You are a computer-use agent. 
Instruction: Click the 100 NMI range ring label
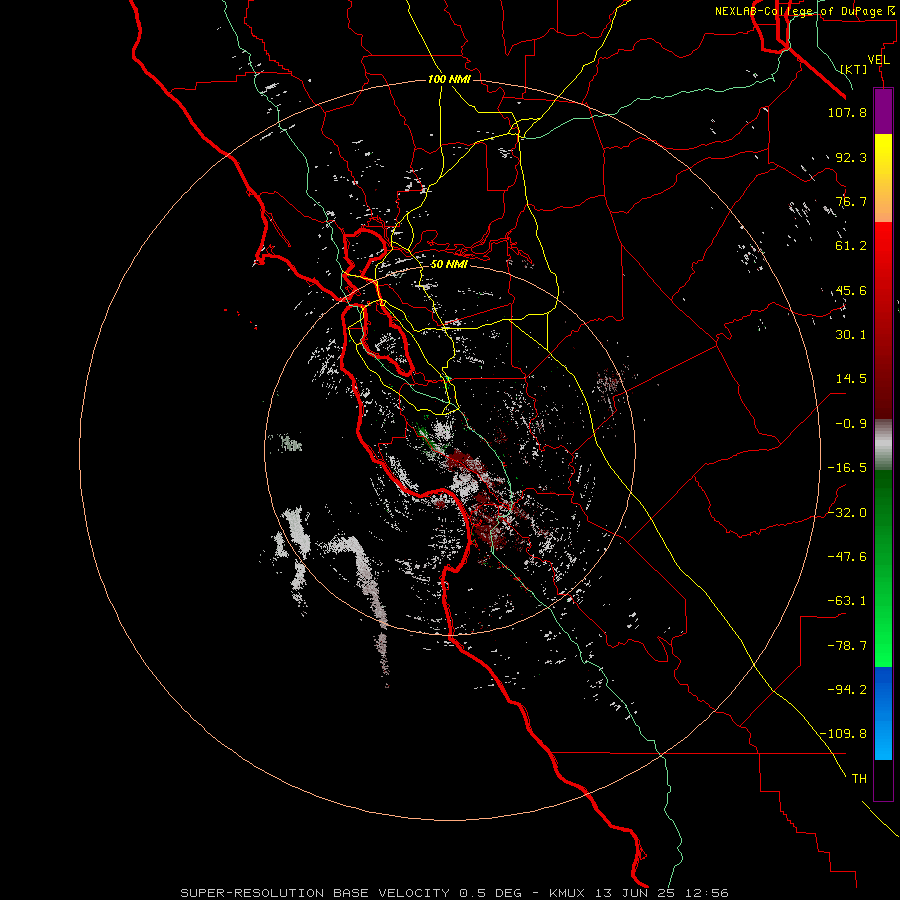click(449, 79)
